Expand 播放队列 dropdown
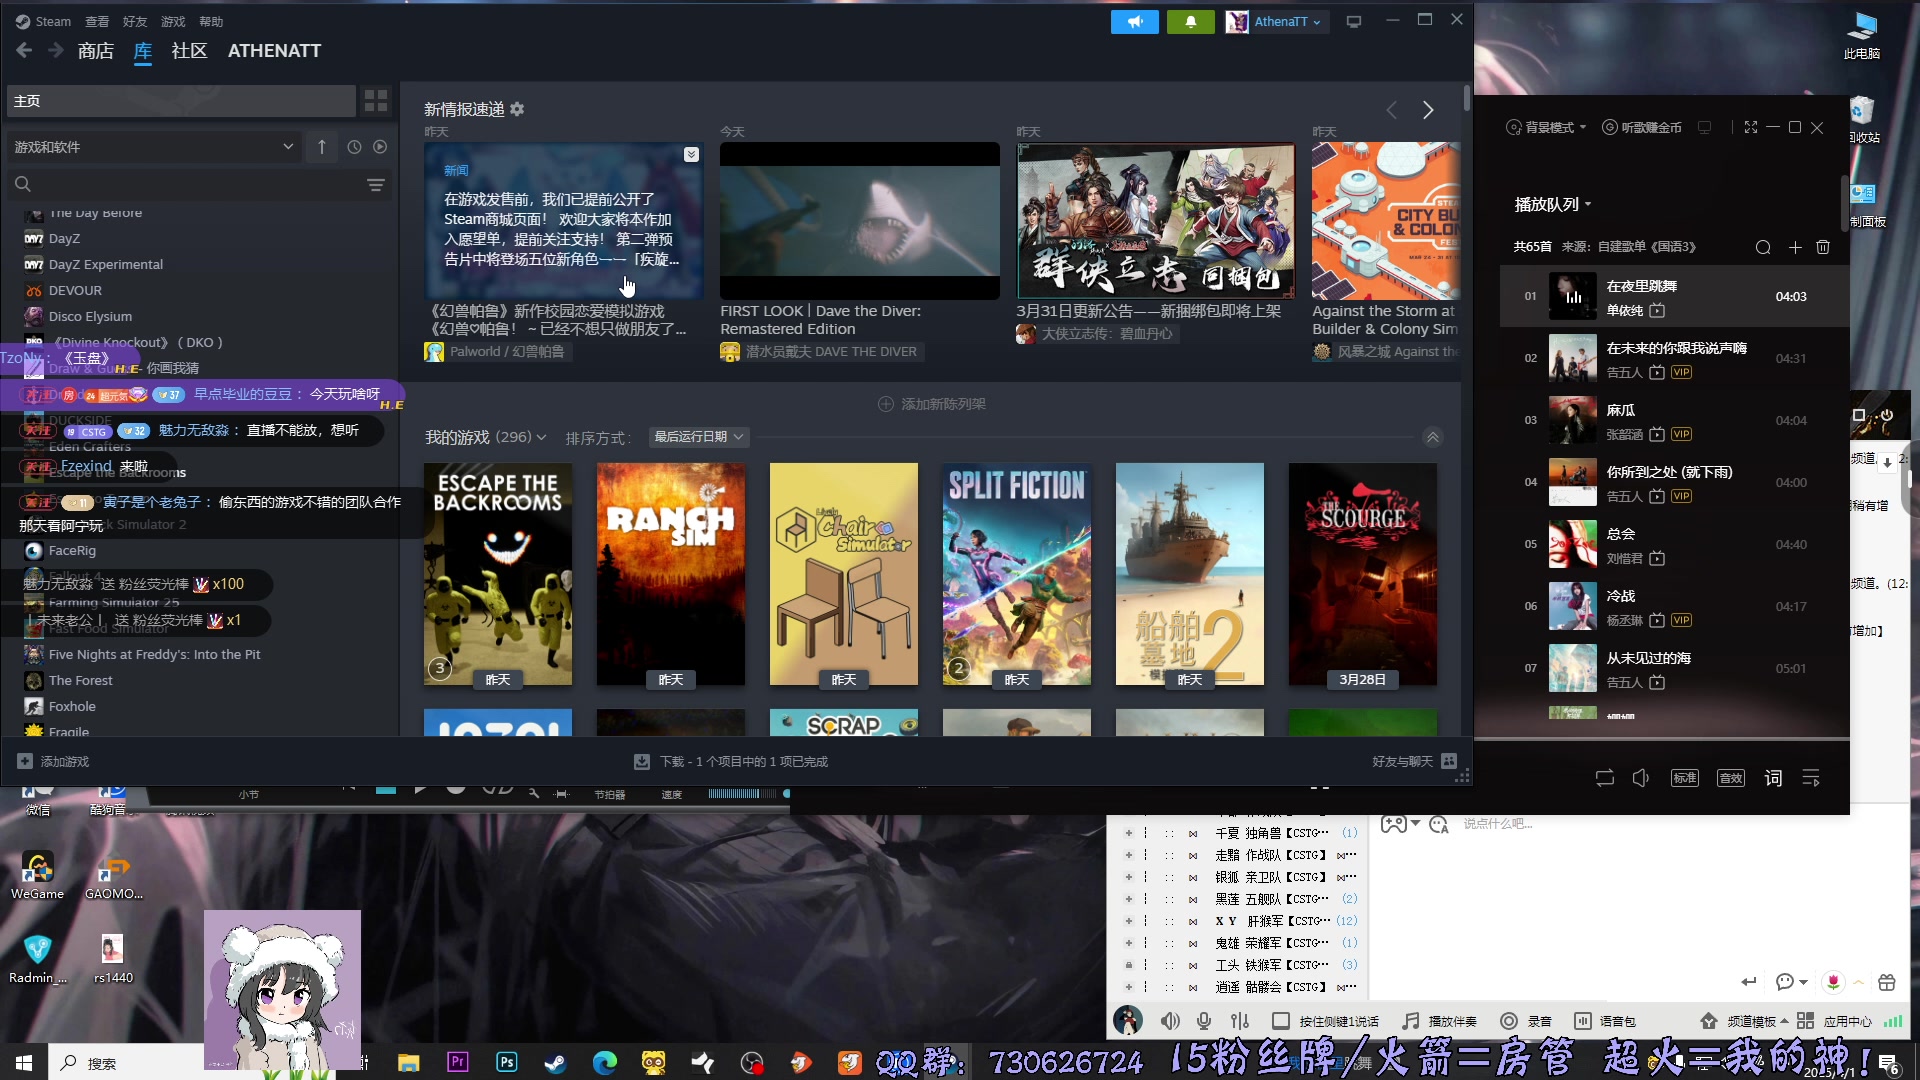This screenshot has height=1080, width=1920. 1553,204
